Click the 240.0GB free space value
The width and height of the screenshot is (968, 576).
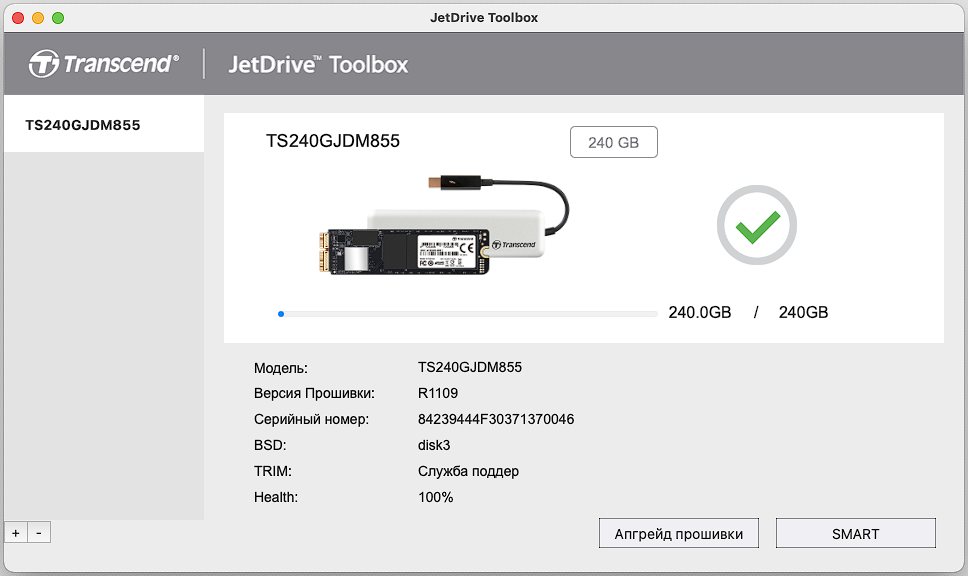(x=699, y=312)
